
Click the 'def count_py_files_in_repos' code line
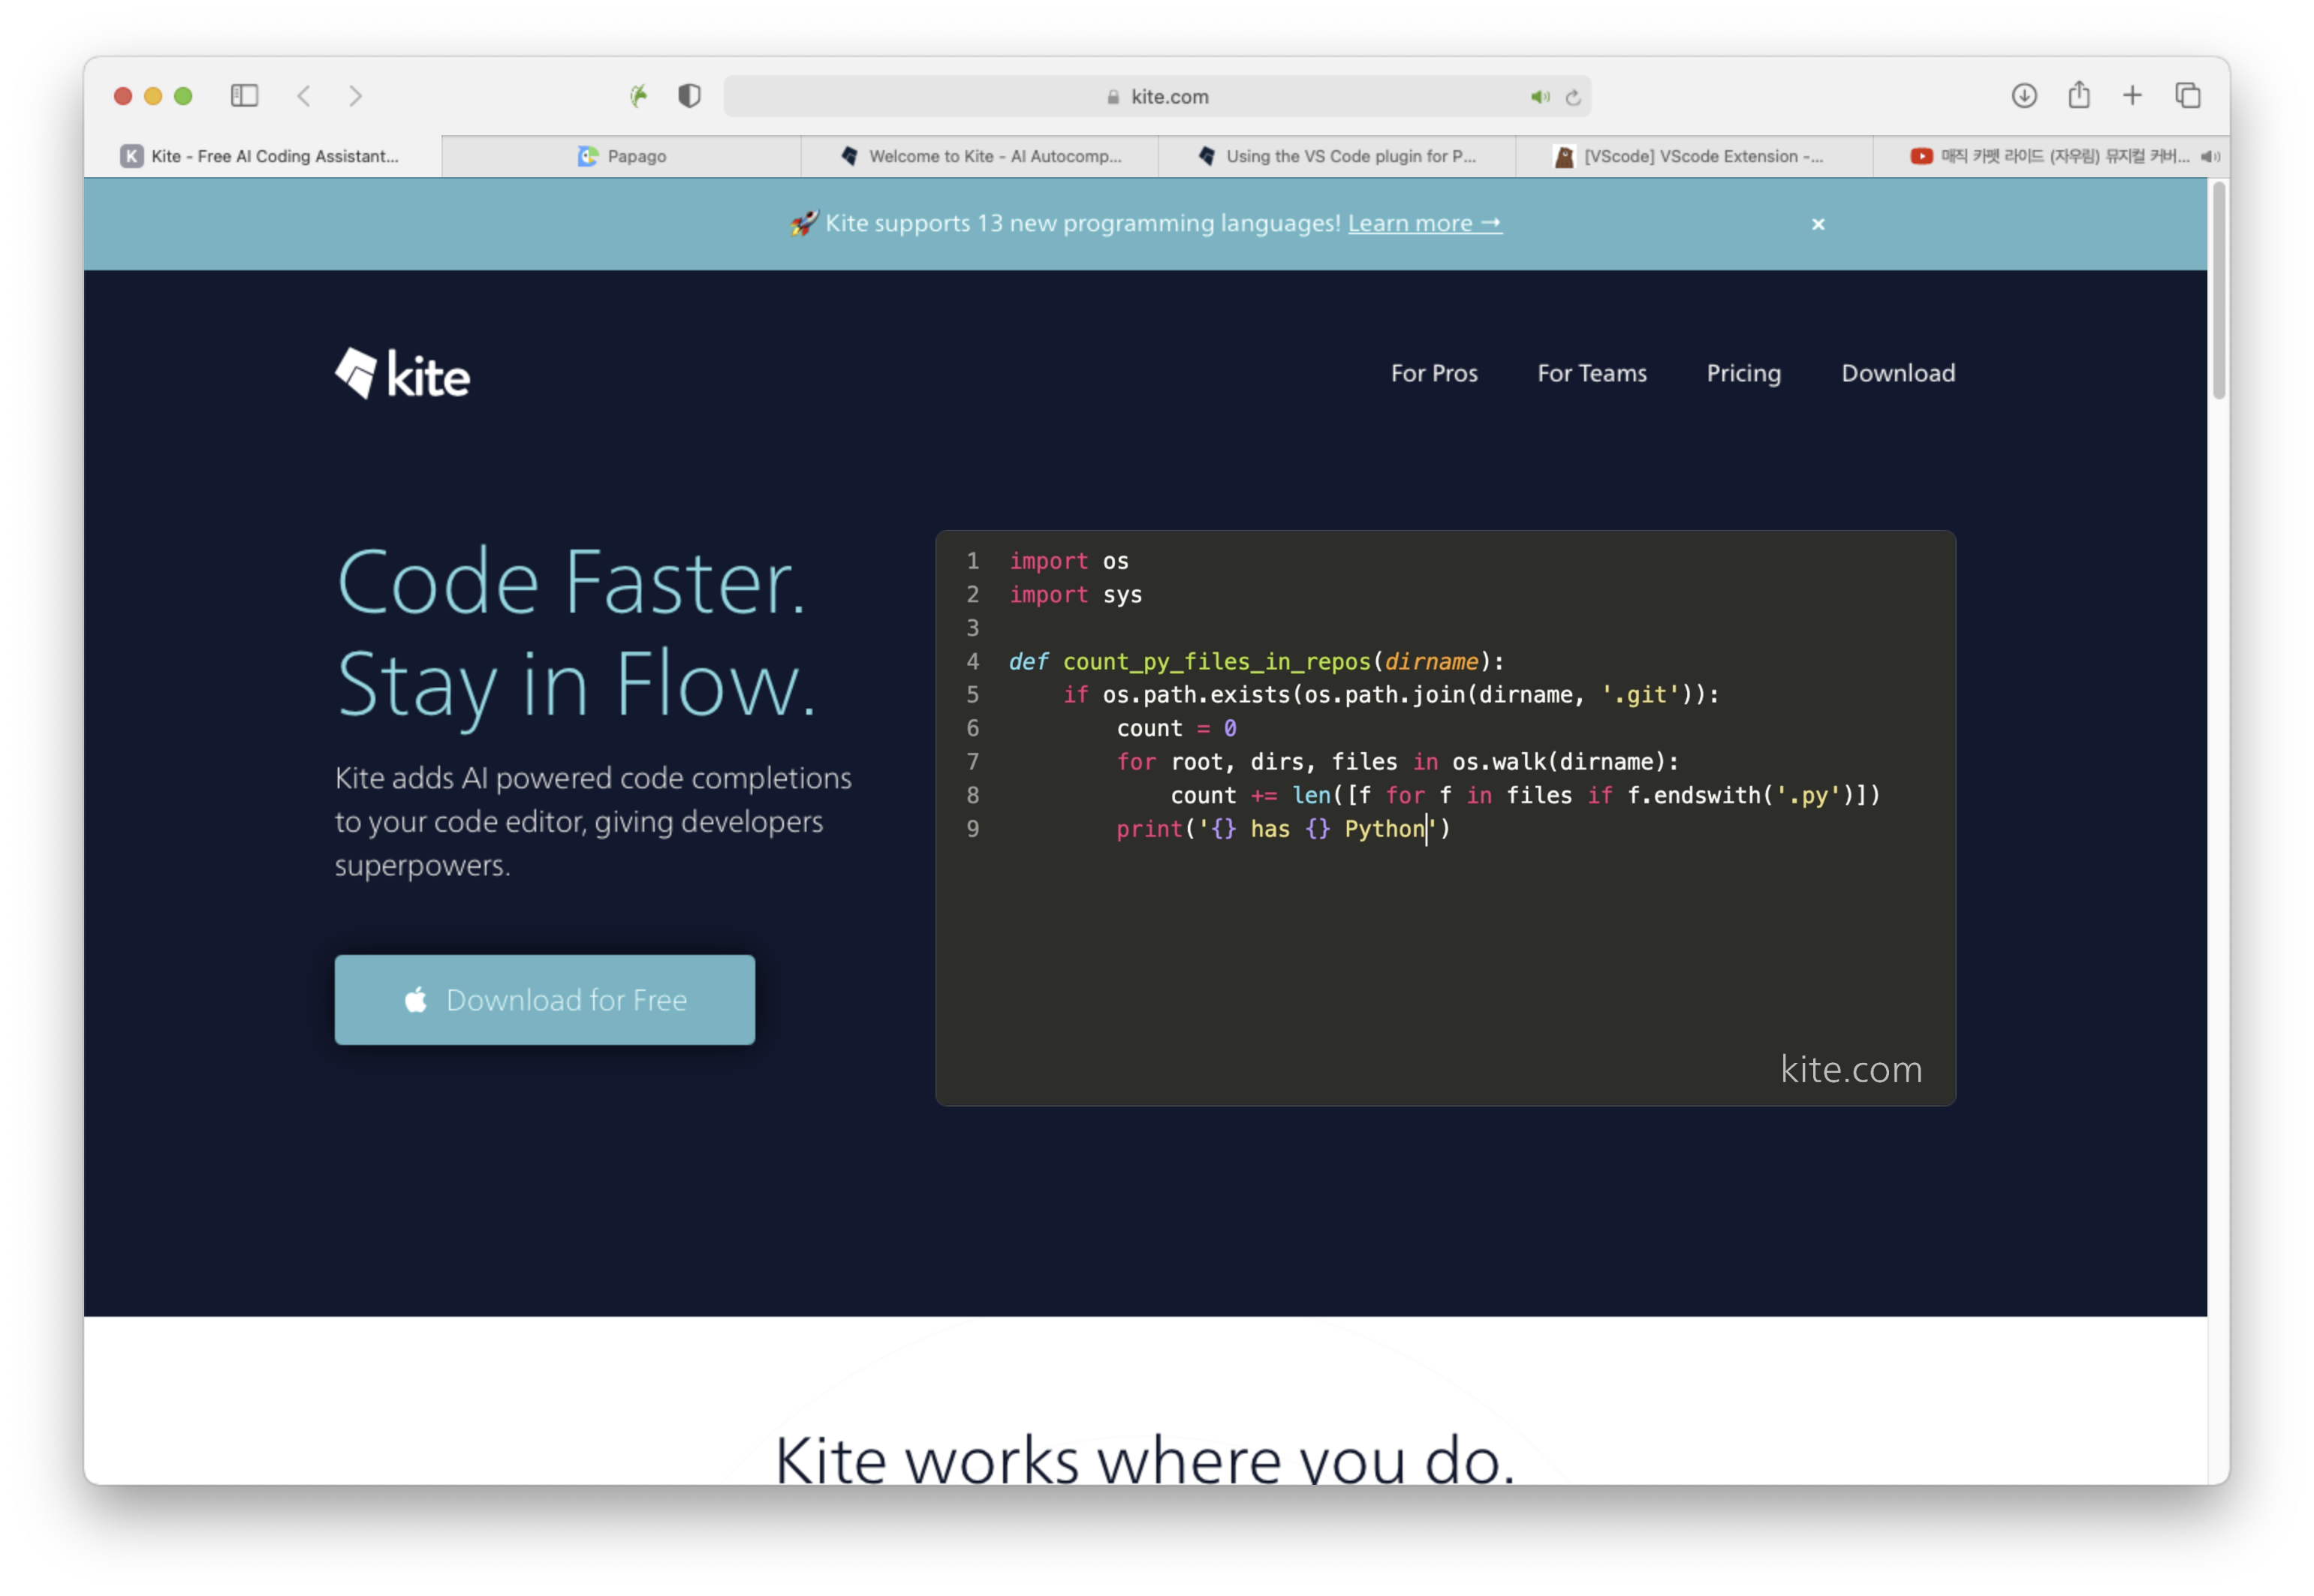(x=1255, y=661)
